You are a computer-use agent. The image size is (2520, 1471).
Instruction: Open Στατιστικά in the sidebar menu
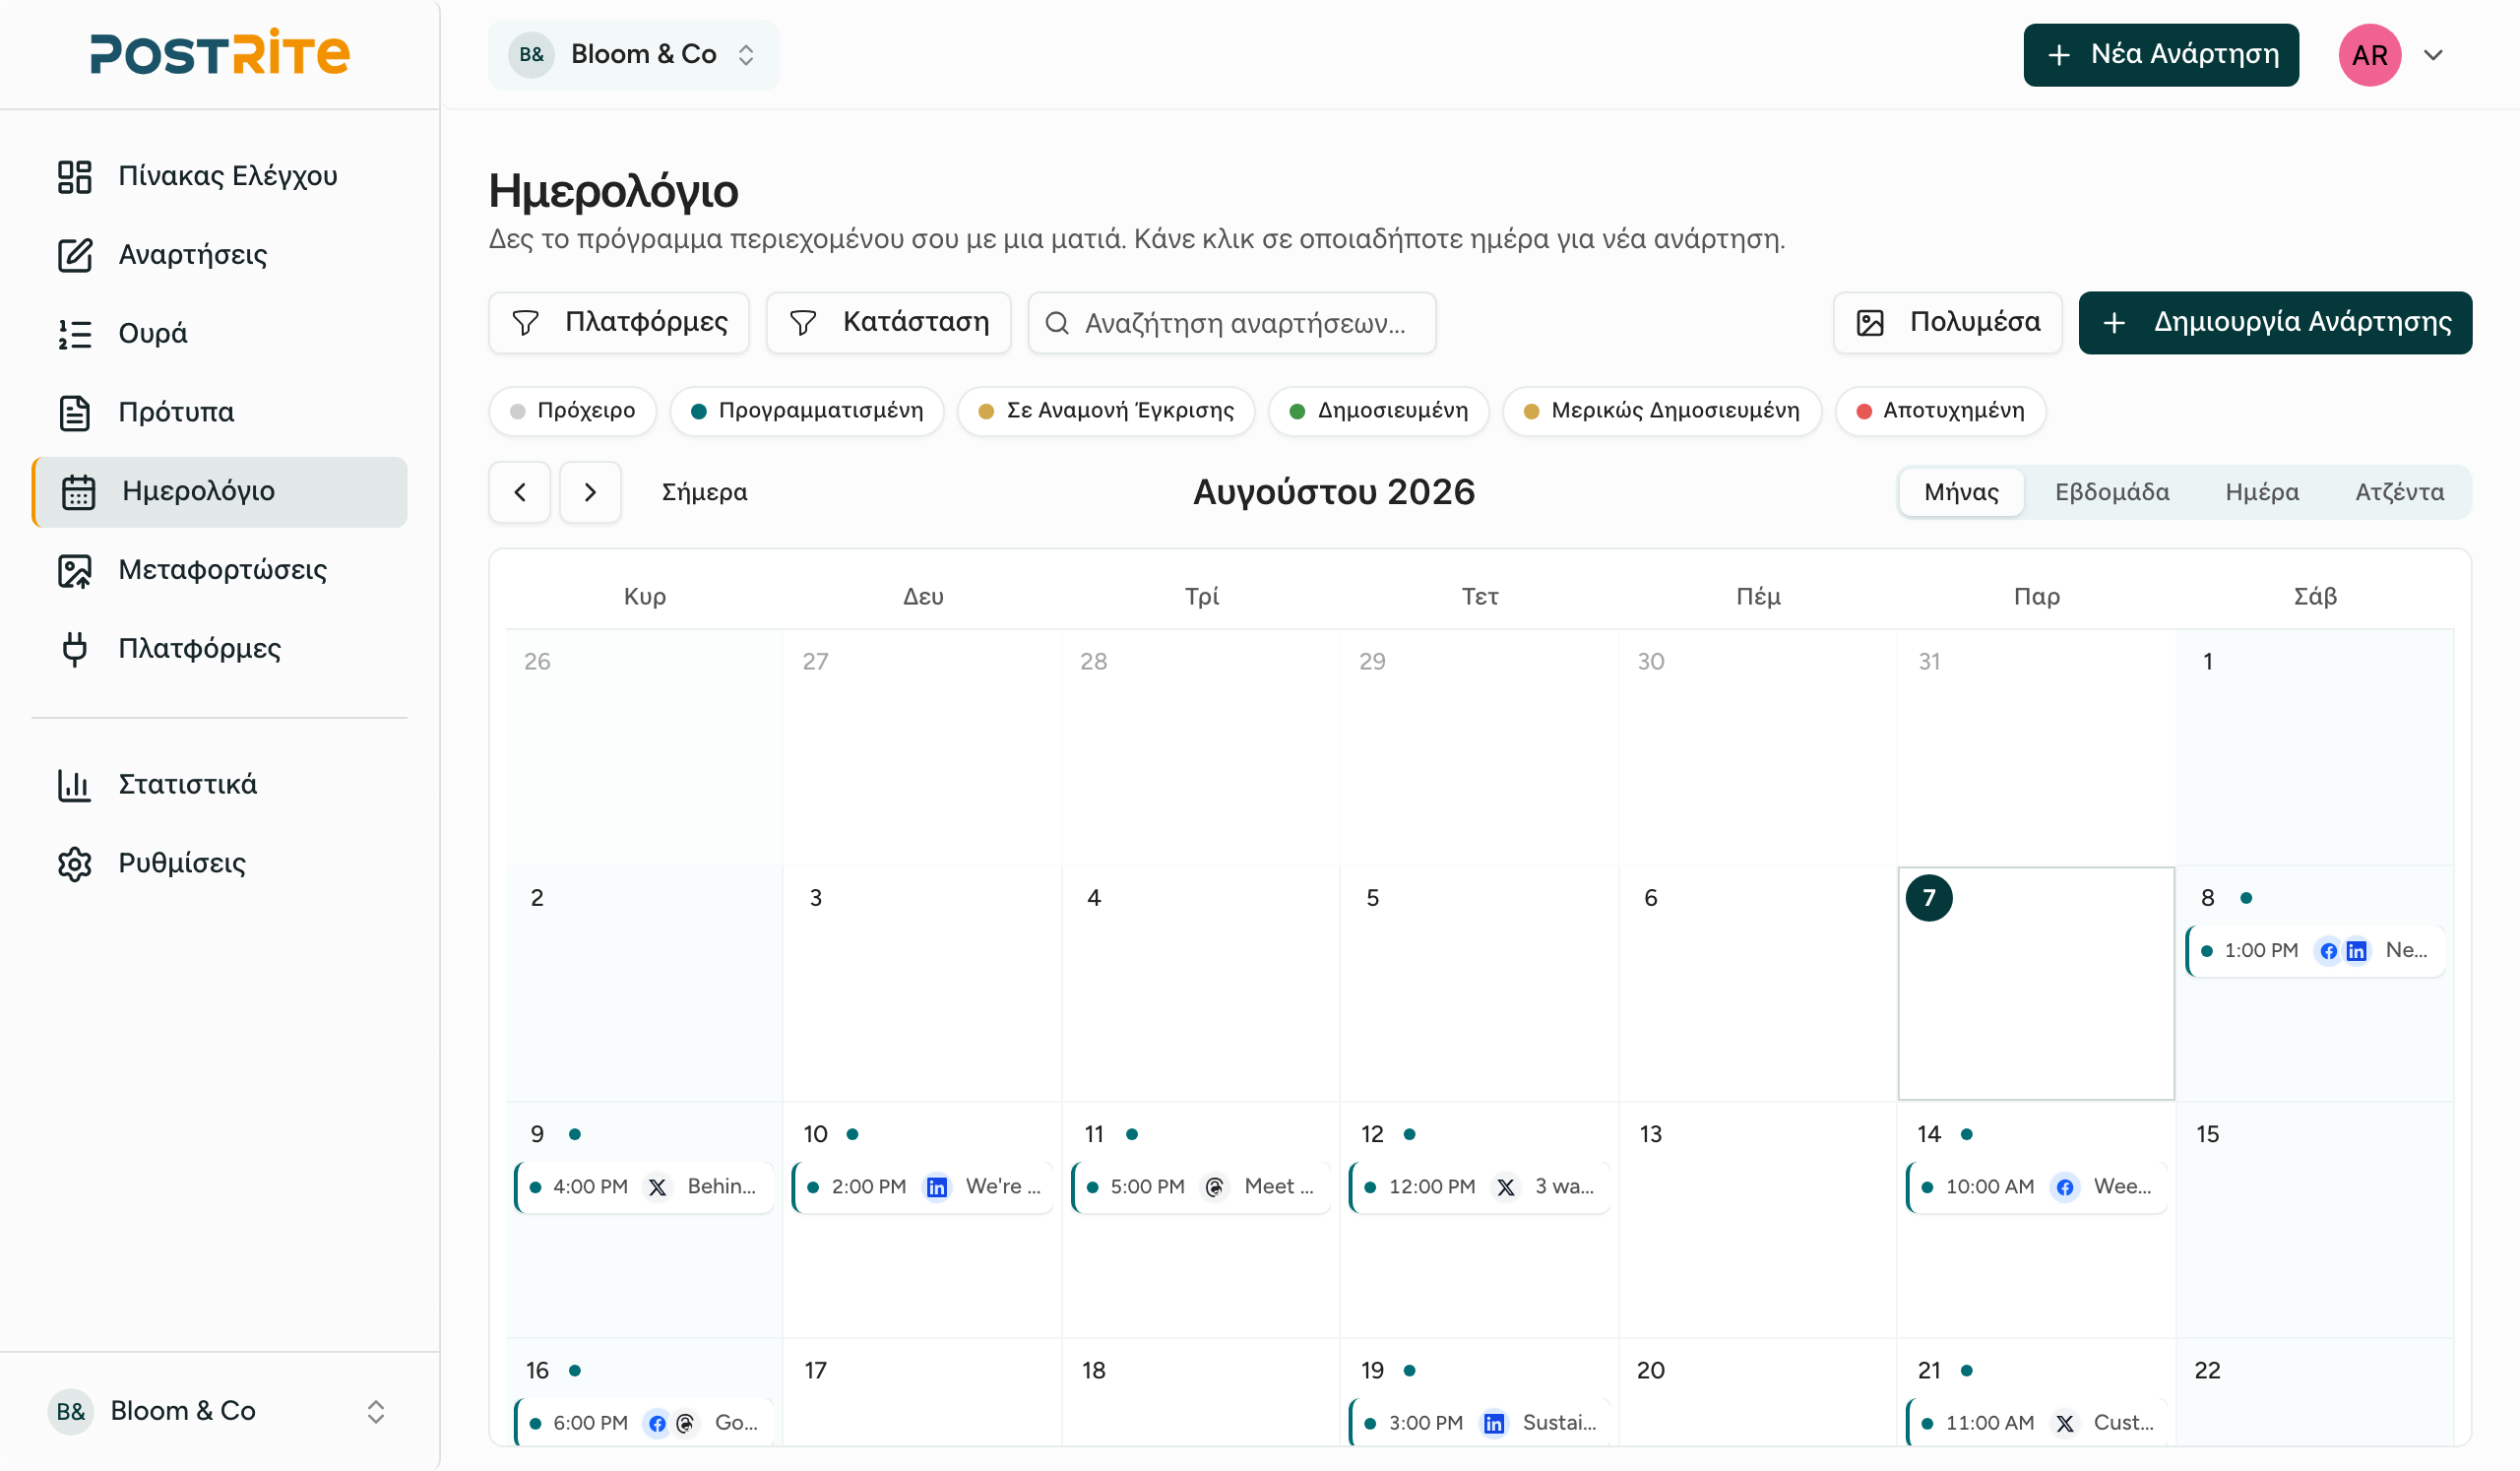[x=220, y=785]
